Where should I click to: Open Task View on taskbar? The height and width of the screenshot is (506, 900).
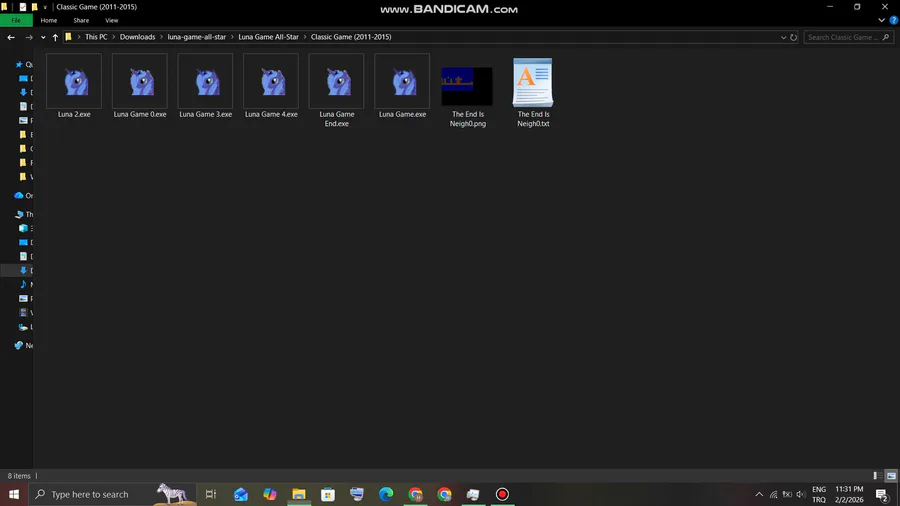click(211, 494)
